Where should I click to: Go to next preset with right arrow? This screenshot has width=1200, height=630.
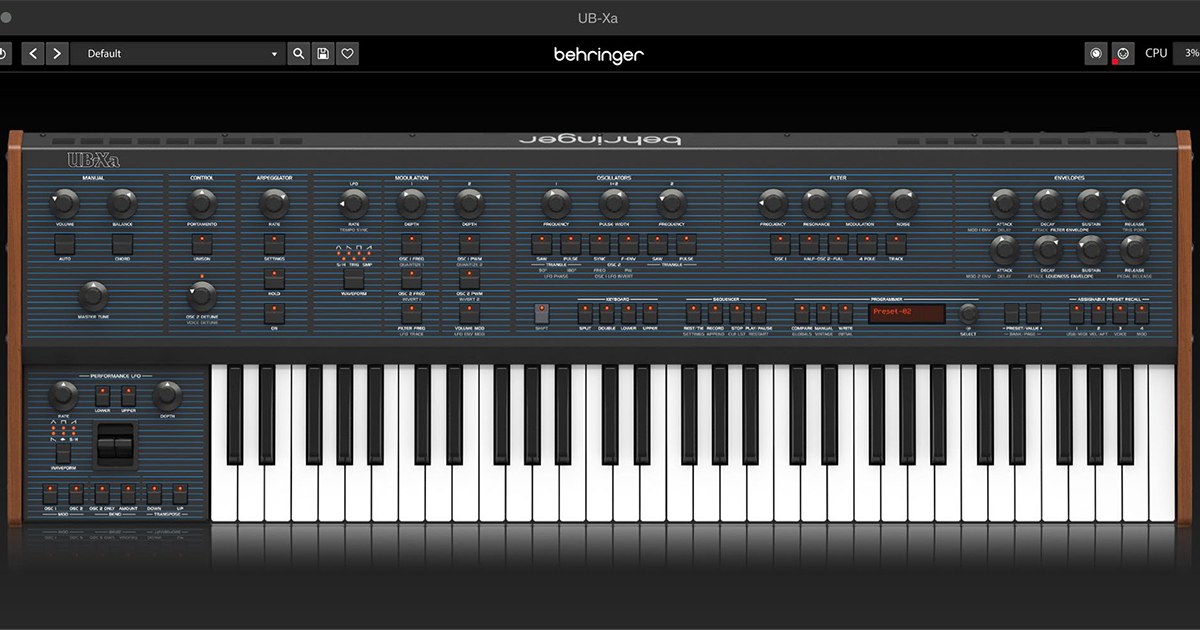pos(57,54)
